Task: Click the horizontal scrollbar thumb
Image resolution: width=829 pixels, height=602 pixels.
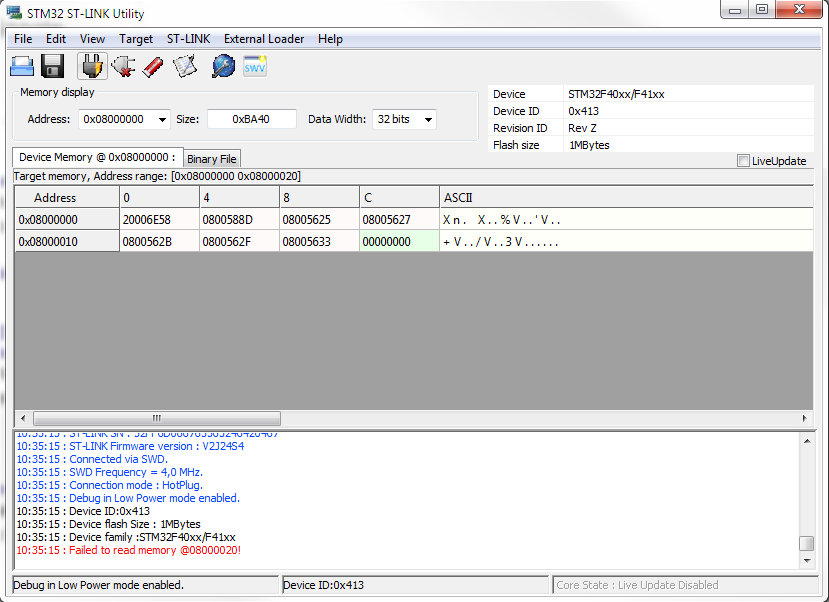Action: pyautogui.click(x=156, y=418)
